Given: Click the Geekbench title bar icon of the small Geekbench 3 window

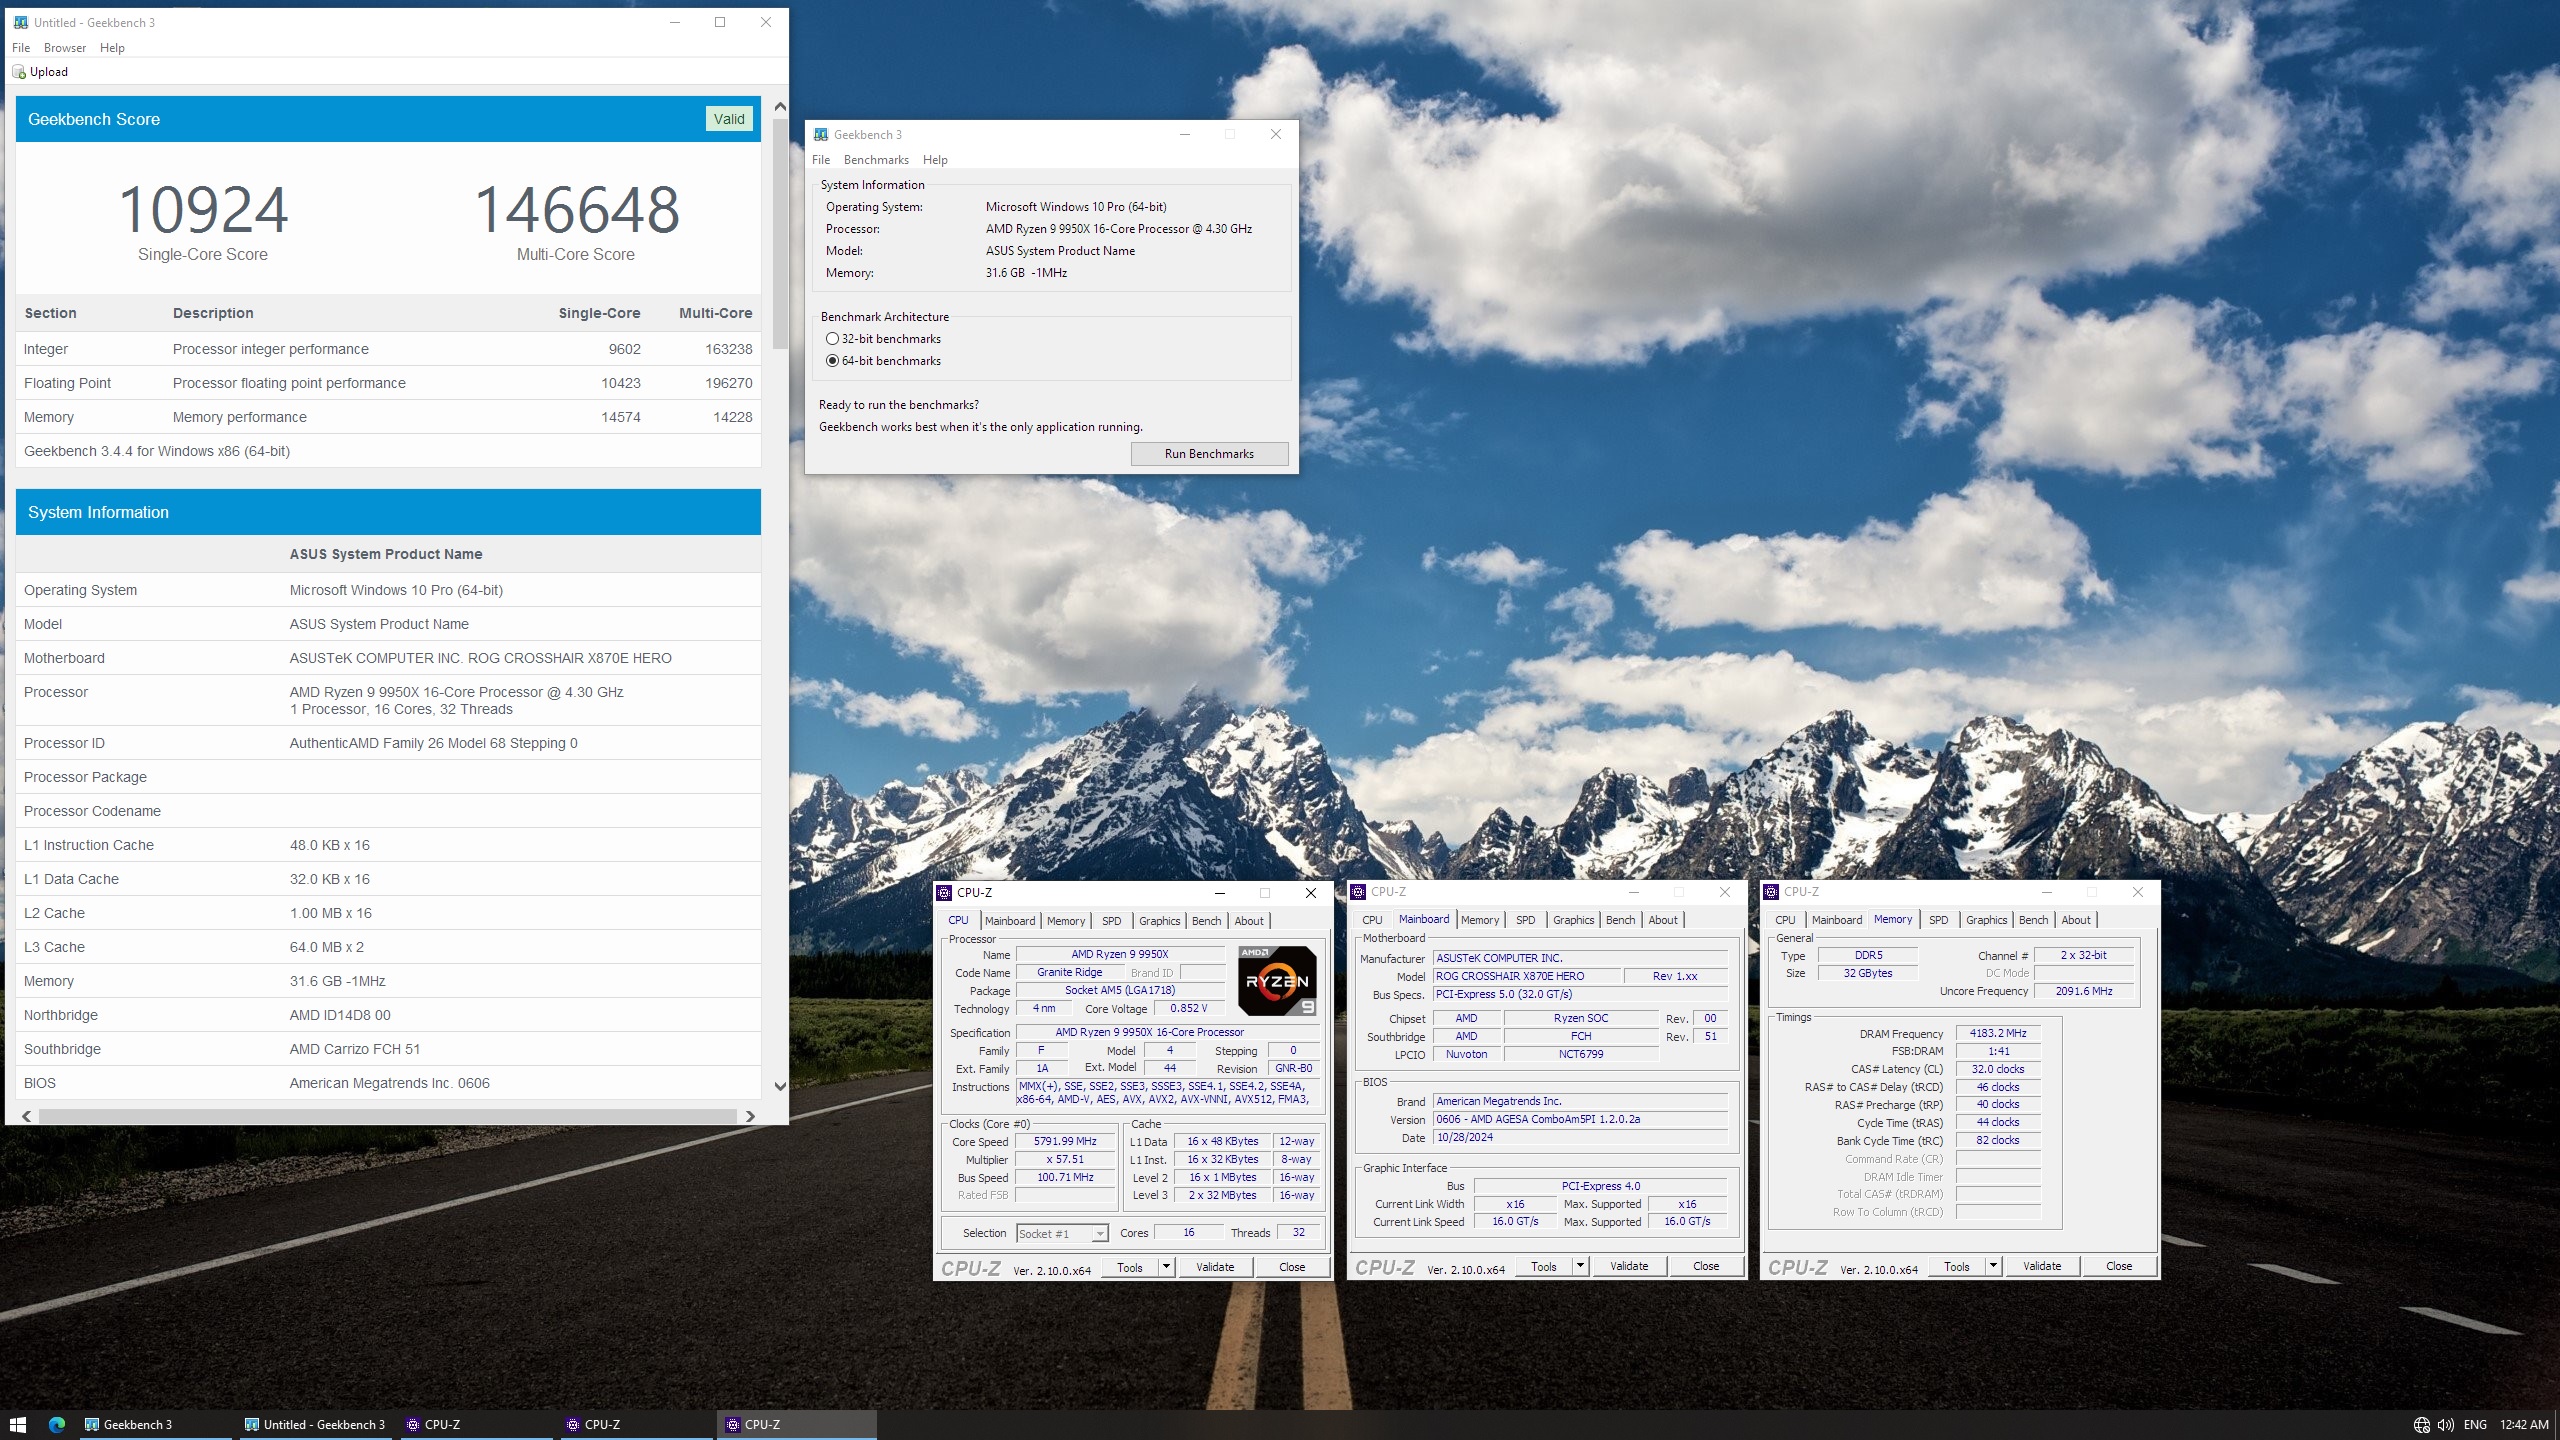Looking at the screenshot, I should coord(821,135).
